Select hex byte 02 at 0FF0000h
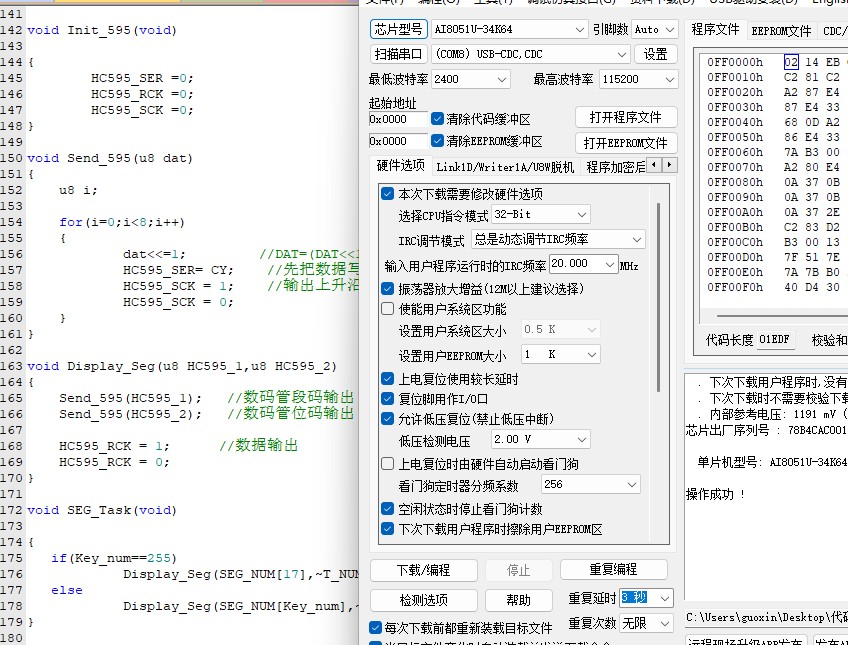Image resolution: width=848 pixels, height=645 pixels. click(791, 62)
